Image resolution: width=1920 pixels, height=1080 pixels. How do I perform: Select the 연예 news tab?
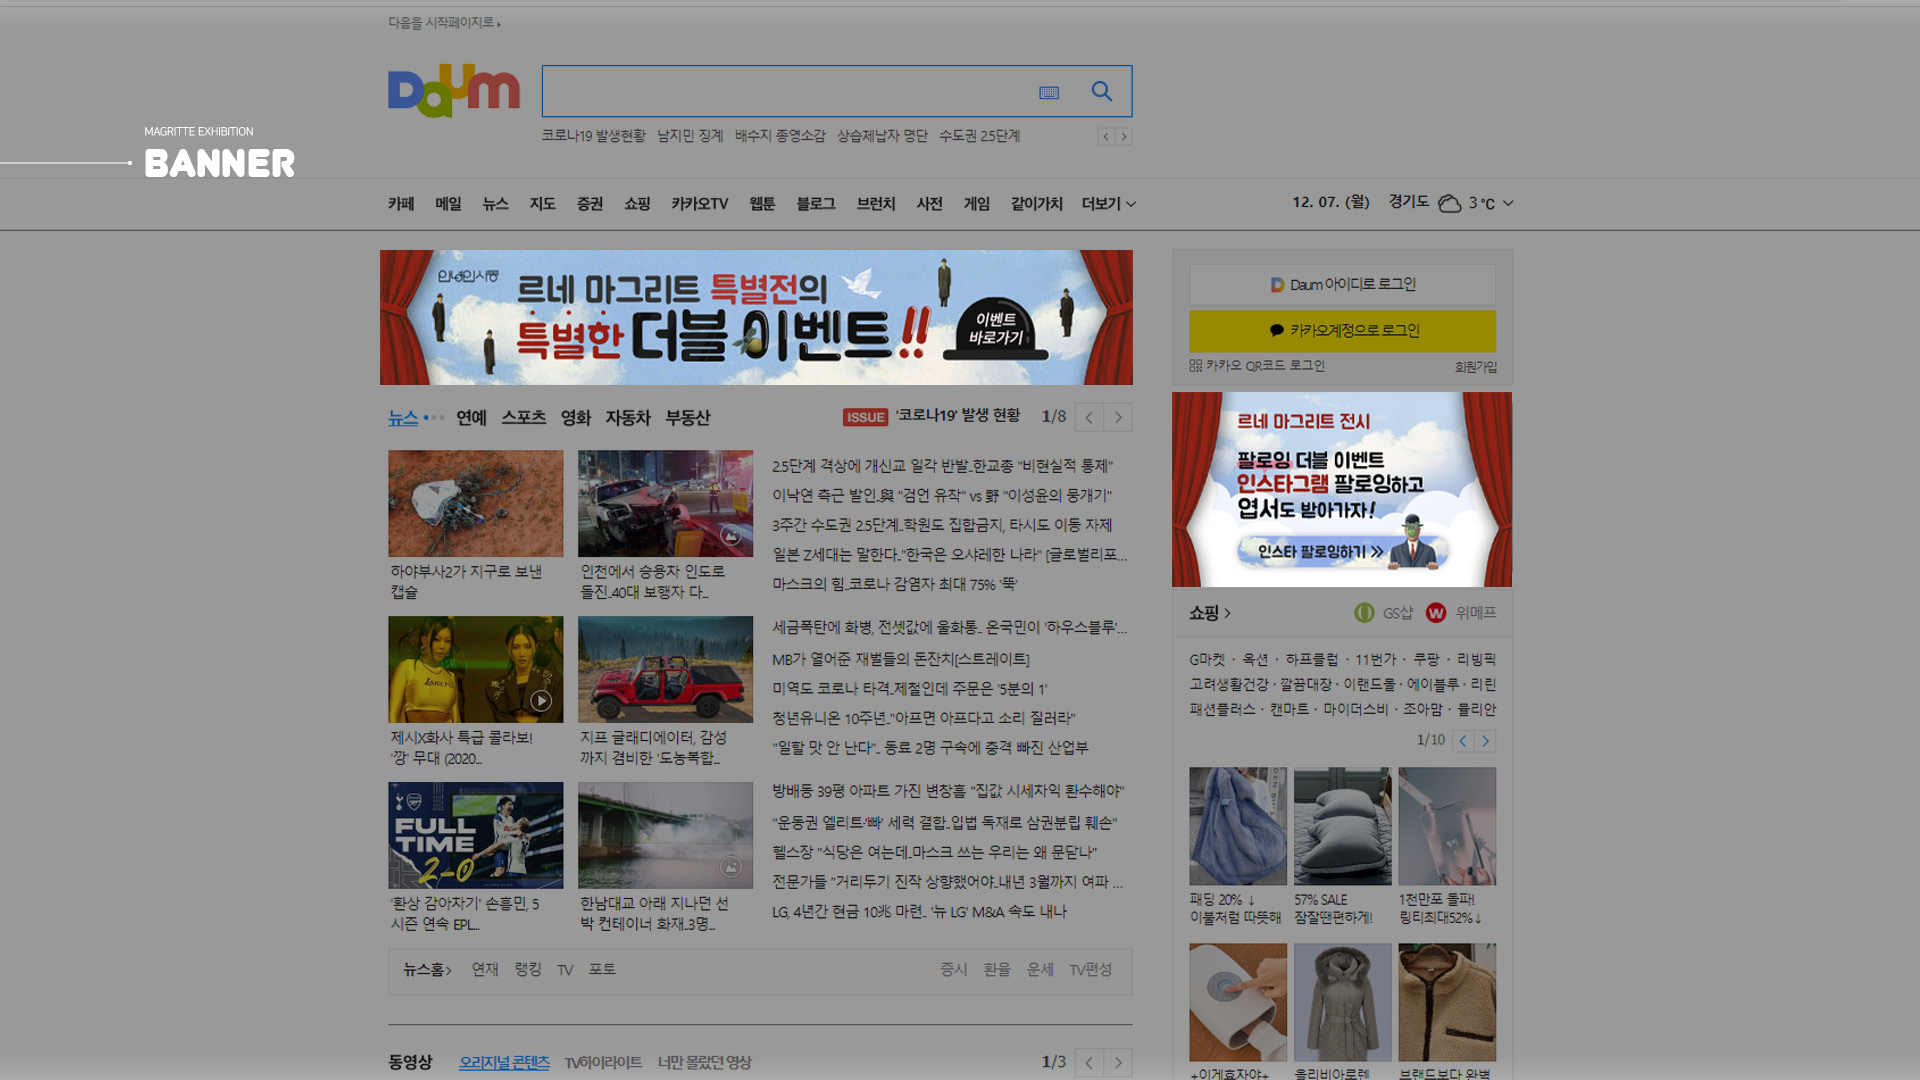tap(471, 418)
